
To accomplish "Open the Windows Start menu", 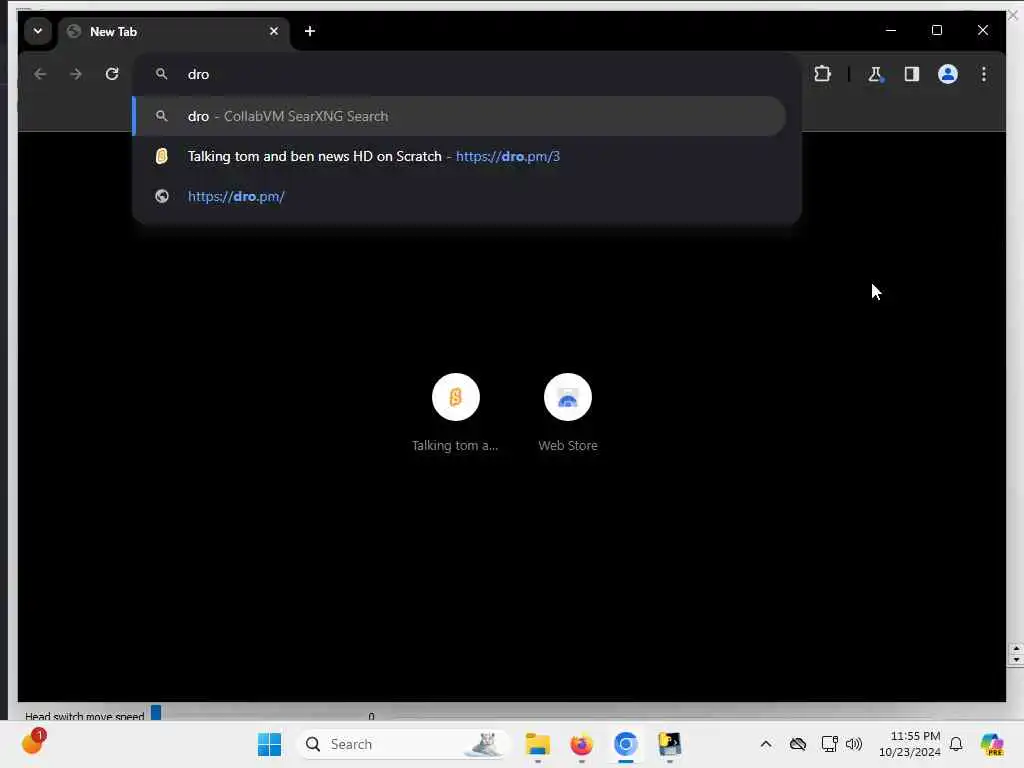I will (x=269, y=744).
